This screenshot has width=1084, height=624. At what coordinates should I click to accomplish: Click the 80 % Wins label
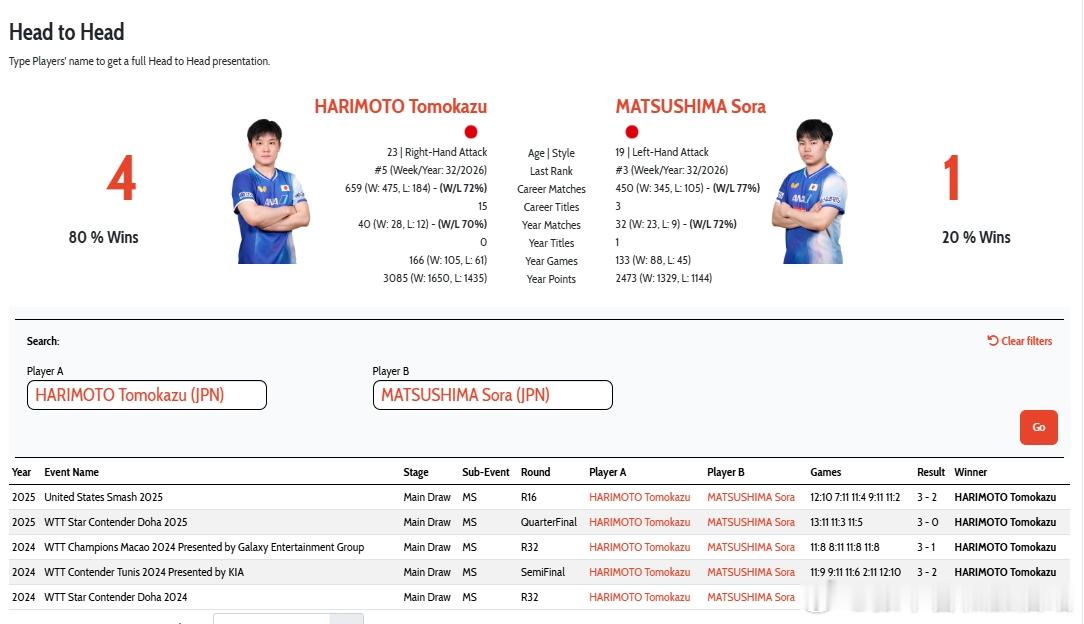(x=103, y=237)
